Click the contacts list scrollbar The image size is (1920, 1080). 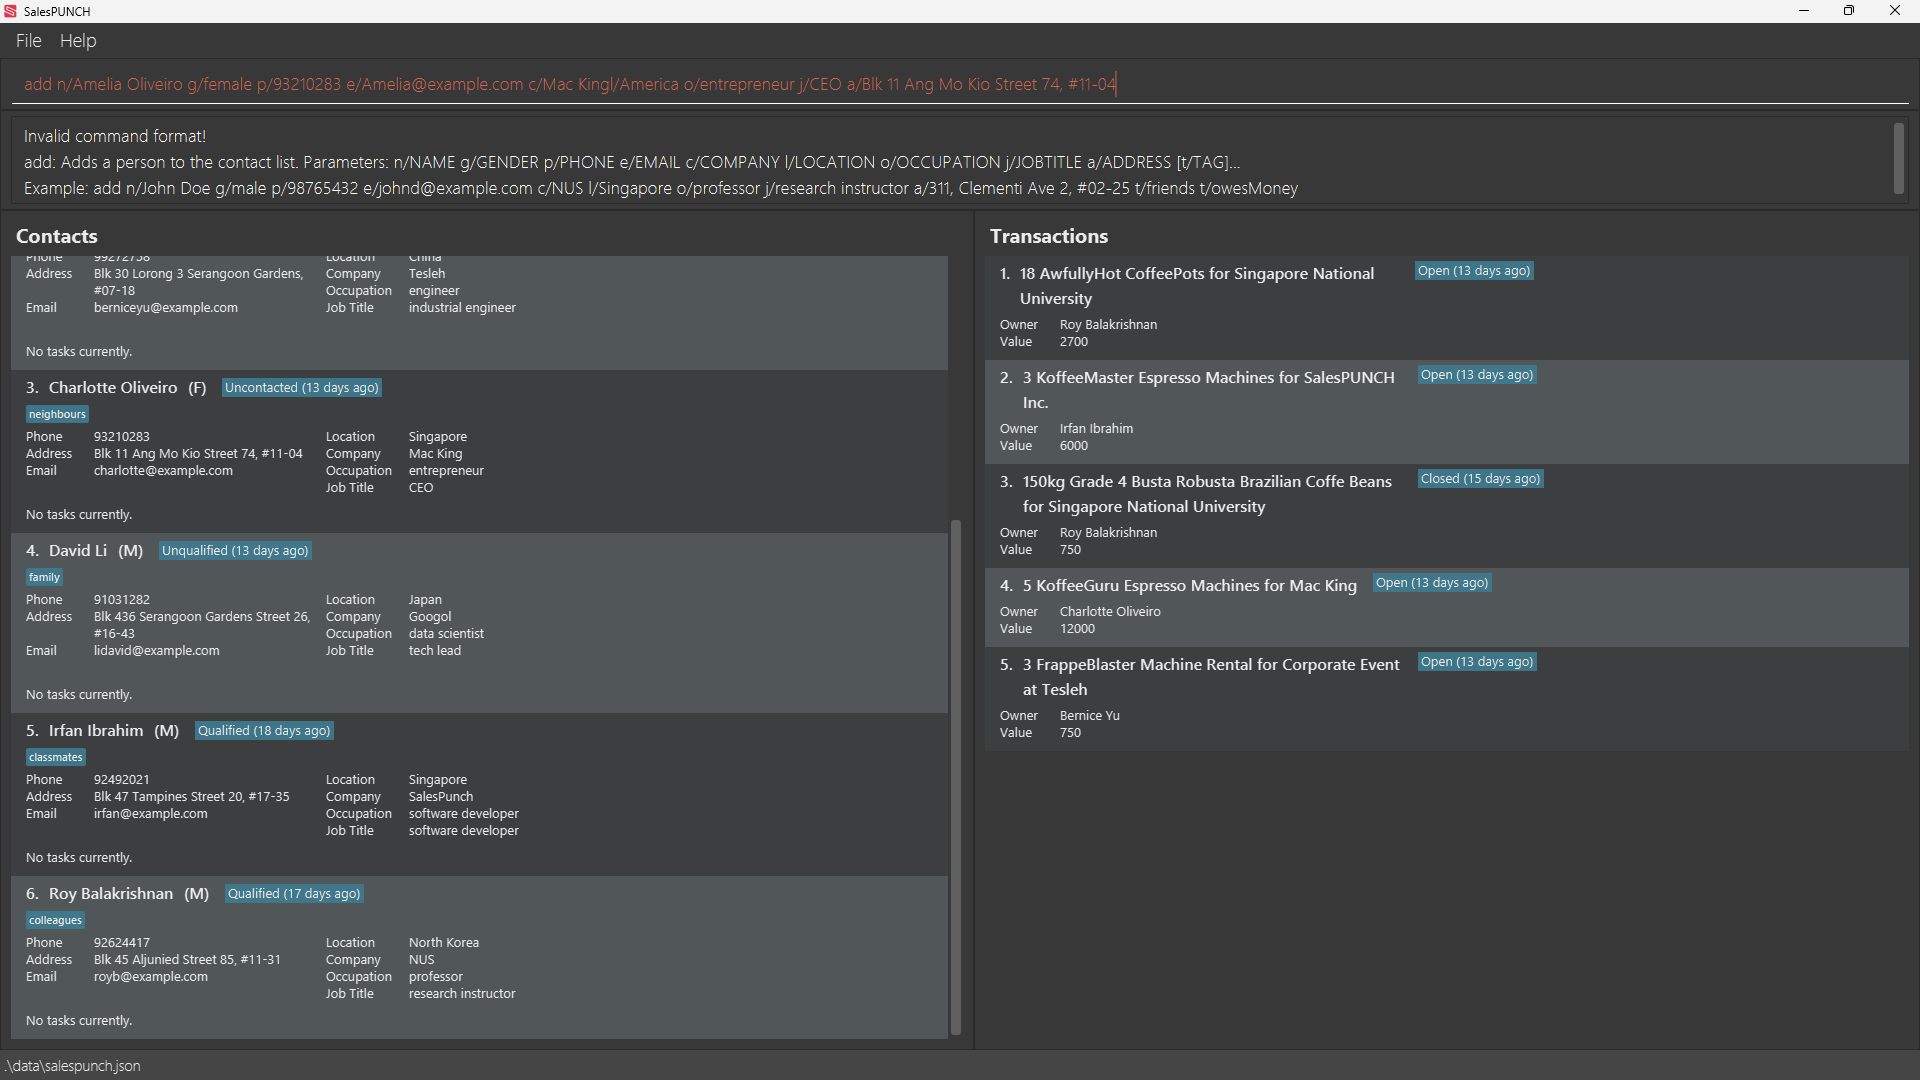[x=955, y=776]
